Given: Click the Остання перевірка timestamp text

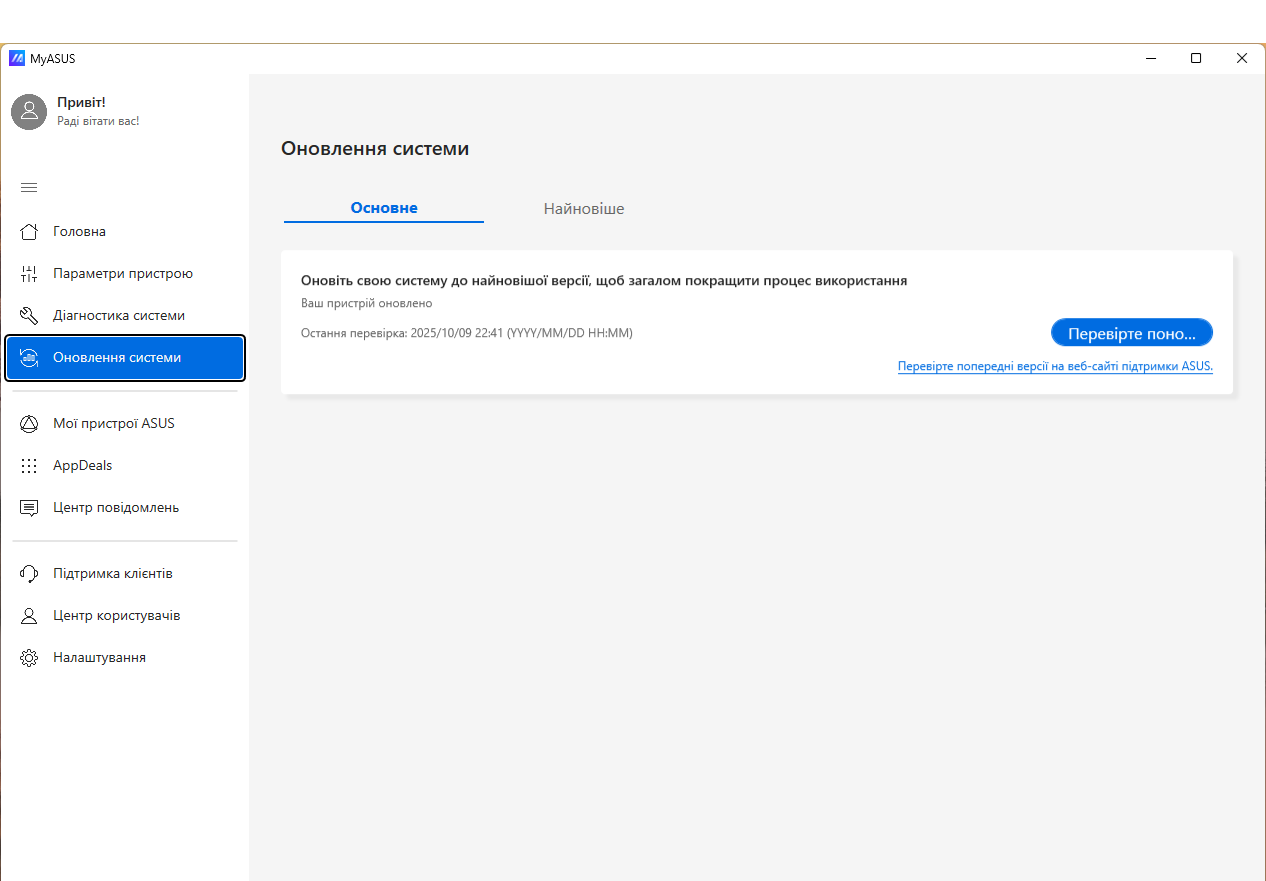Looking at the screenshot, I should (x=467, y=333).
